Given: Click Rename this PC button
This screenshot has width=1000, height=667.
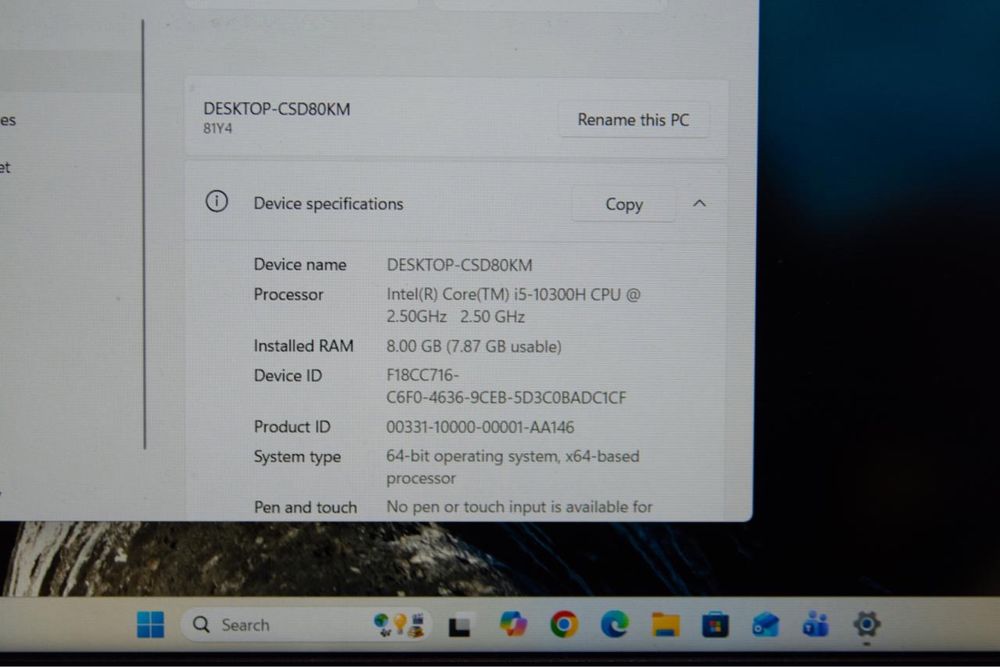Looking at the screenshot, I should [633, 120].
